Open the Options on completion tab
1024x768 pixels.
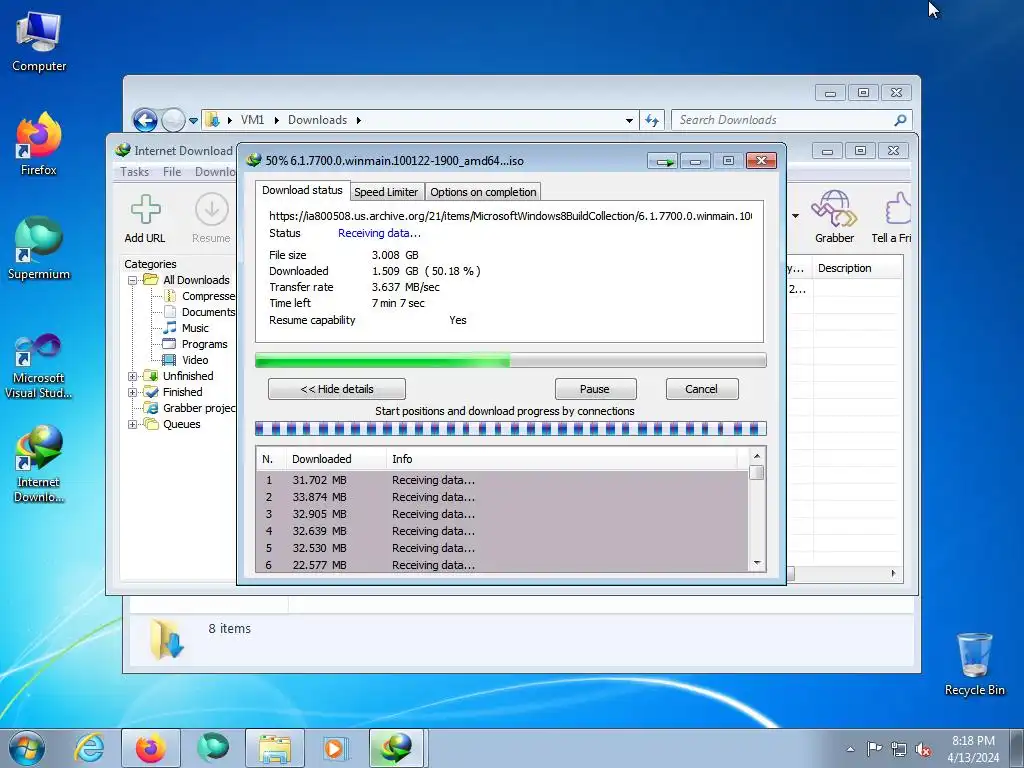(x=483, y=192)
